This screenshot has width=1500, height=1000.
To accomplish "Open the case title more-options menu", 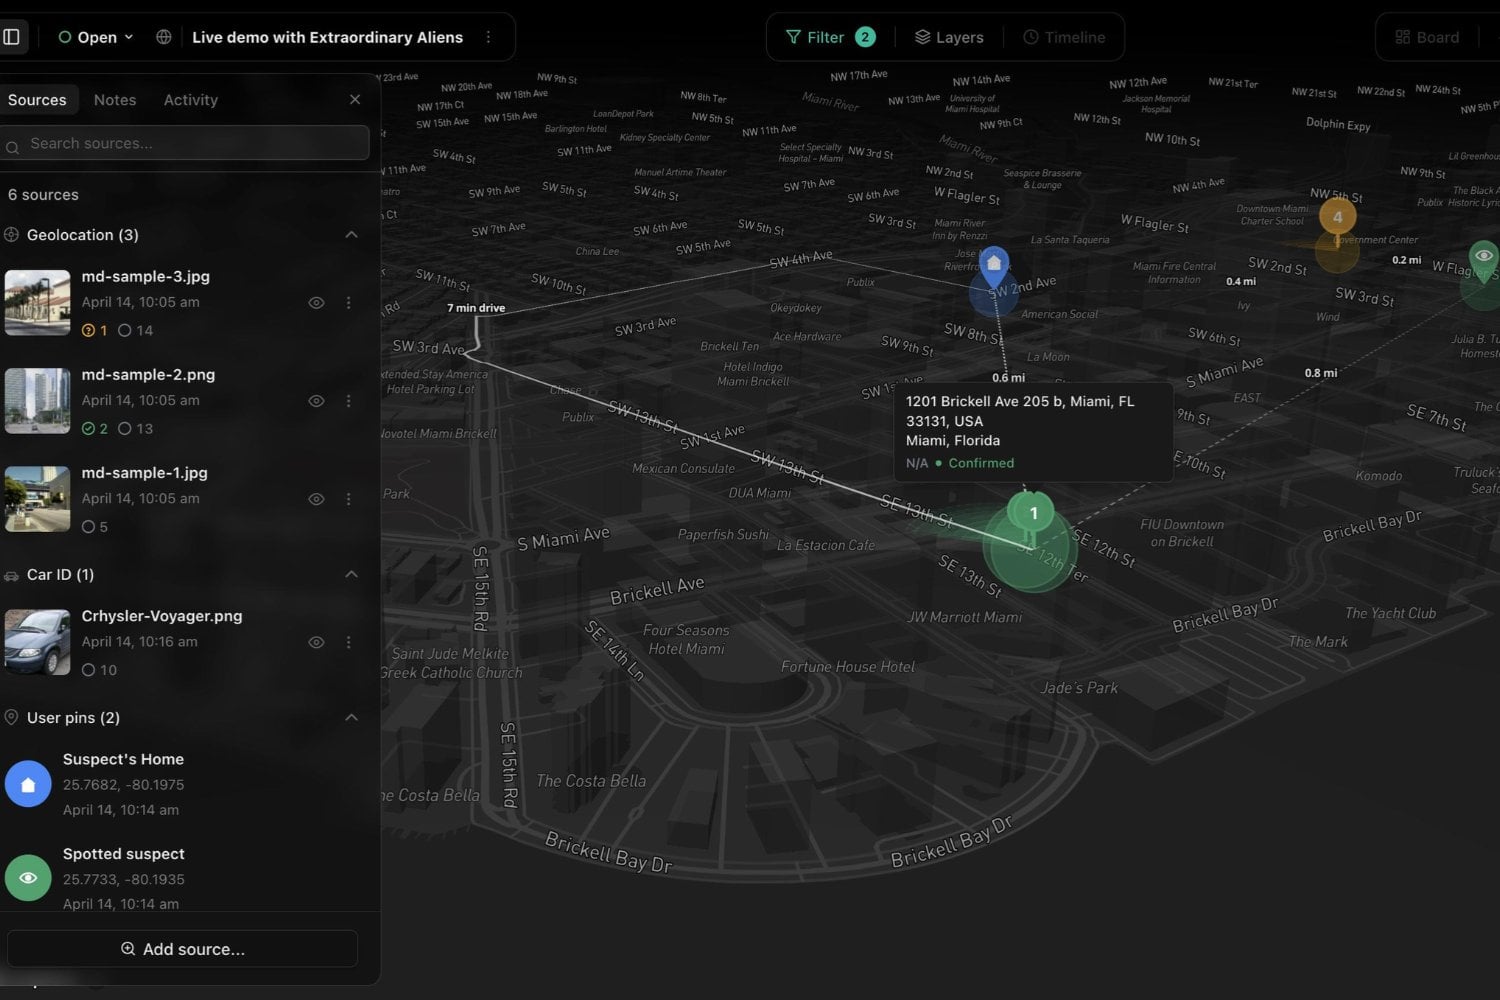I will pos(488,37).
